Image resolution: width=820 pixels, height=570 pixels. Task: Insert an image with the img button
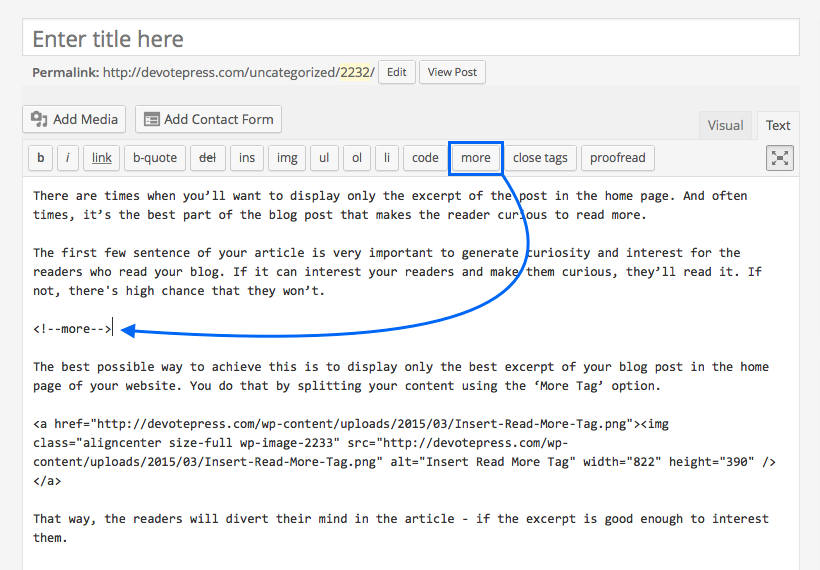[x=287, y=158]
